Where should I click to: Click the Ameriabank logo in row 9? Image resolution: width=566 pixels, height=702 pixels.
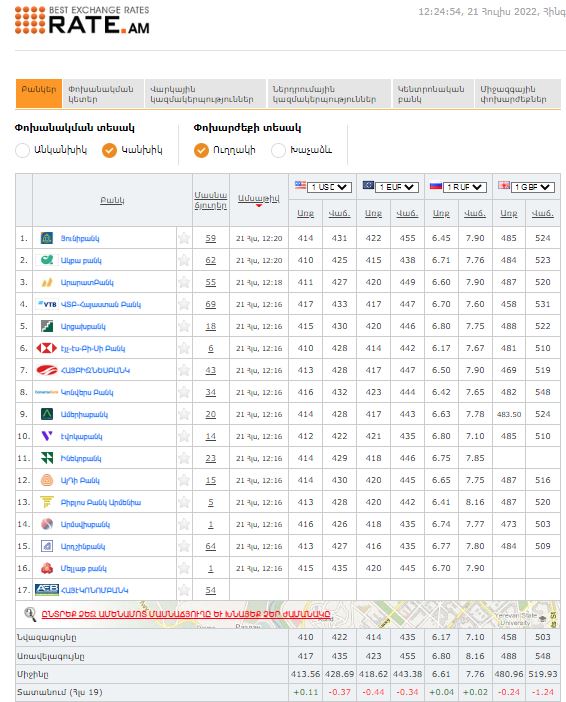(x=47, y=414)
